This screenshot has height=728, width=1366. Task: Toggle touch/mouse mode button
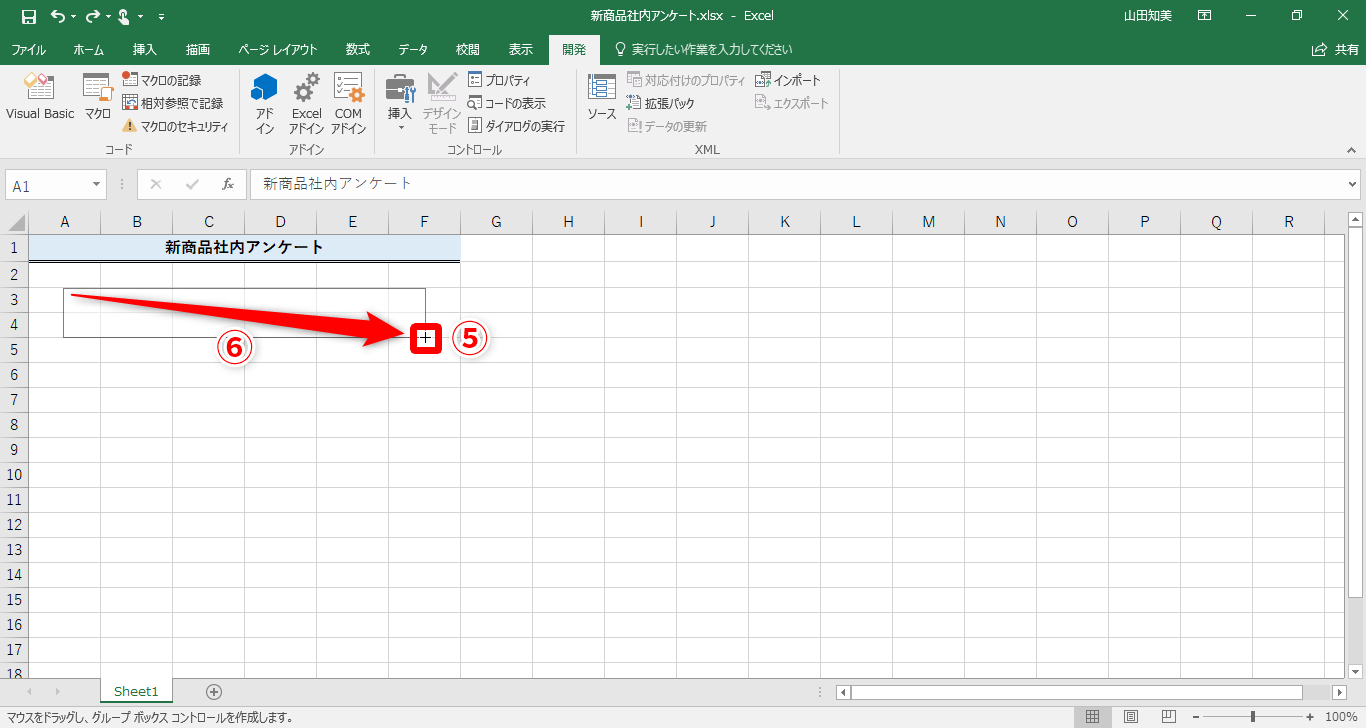(124, 16)
